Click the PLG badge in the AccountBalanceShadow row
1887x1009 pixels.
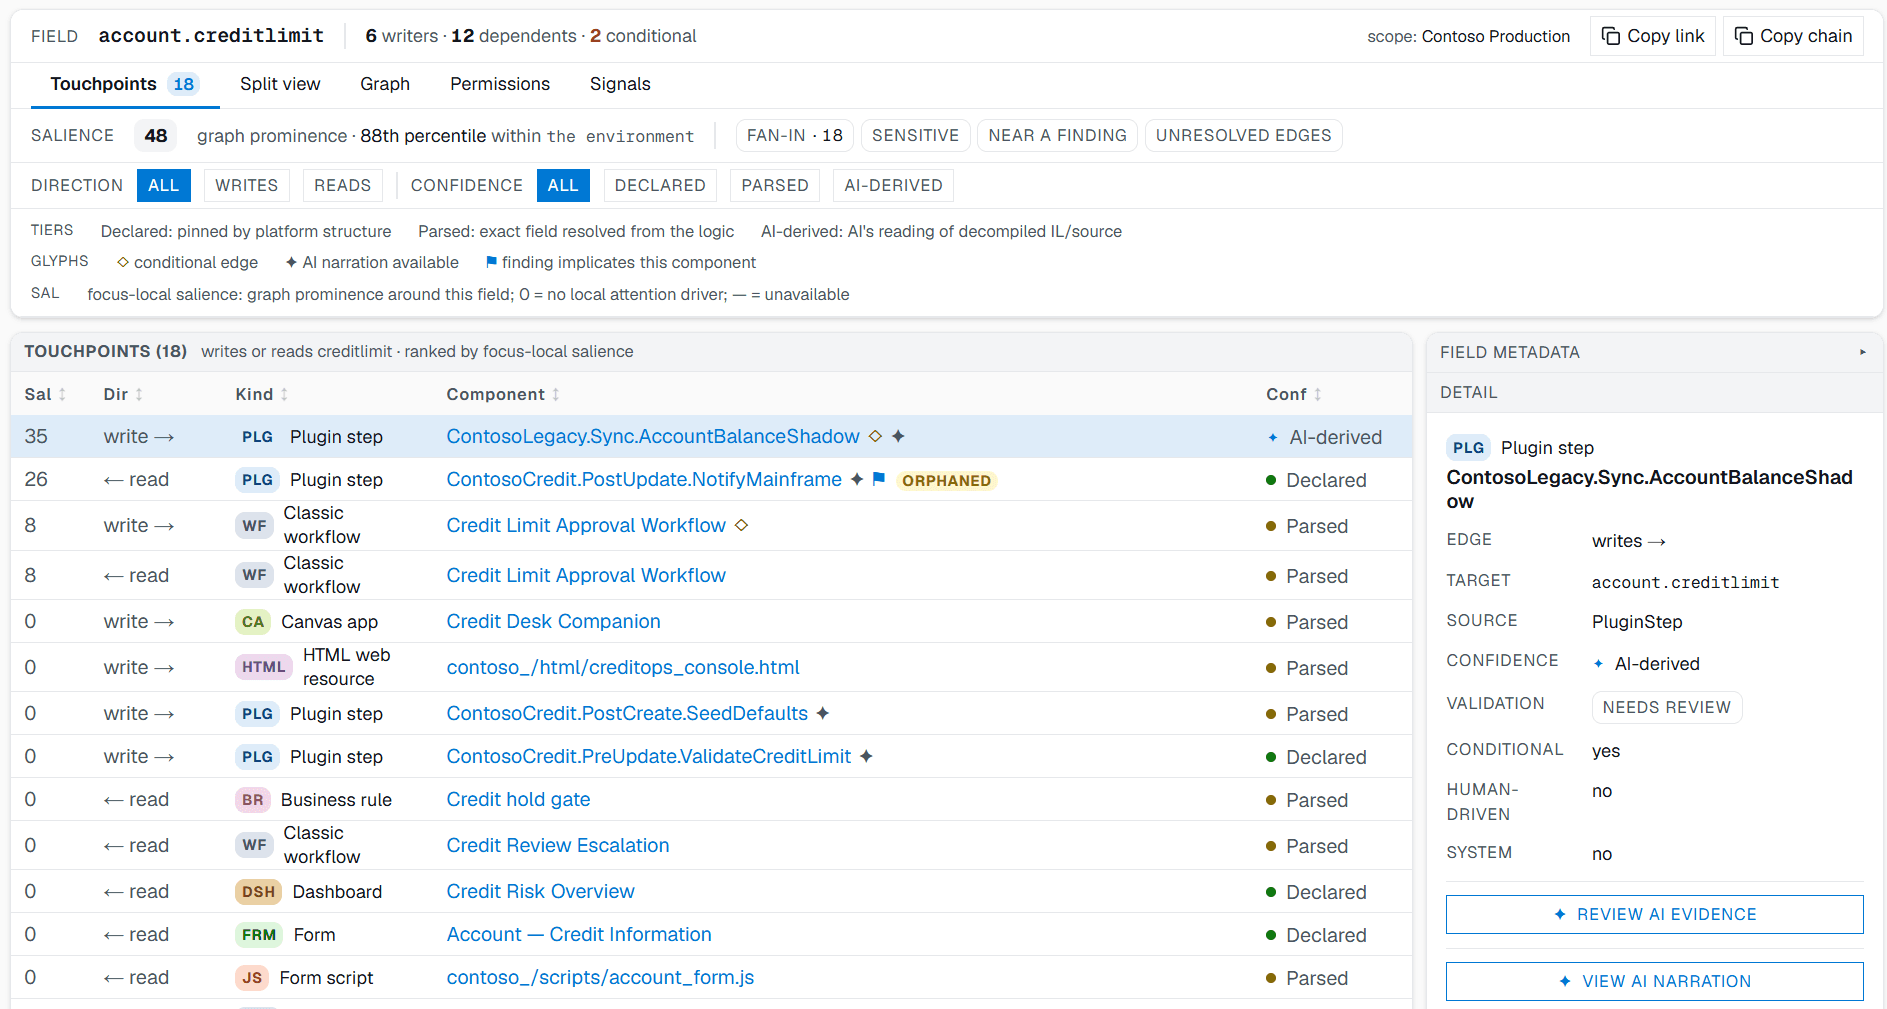pos(257,437)
